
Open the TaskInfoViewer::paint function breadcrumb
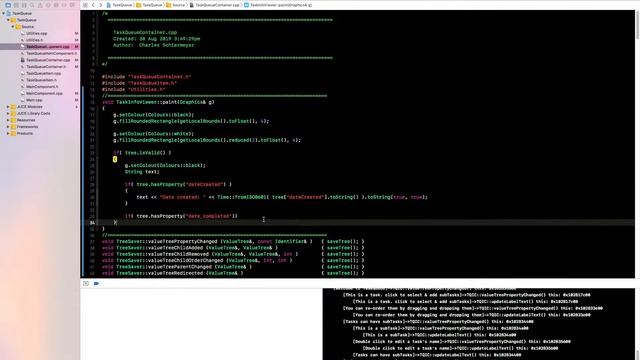[278, 5]
